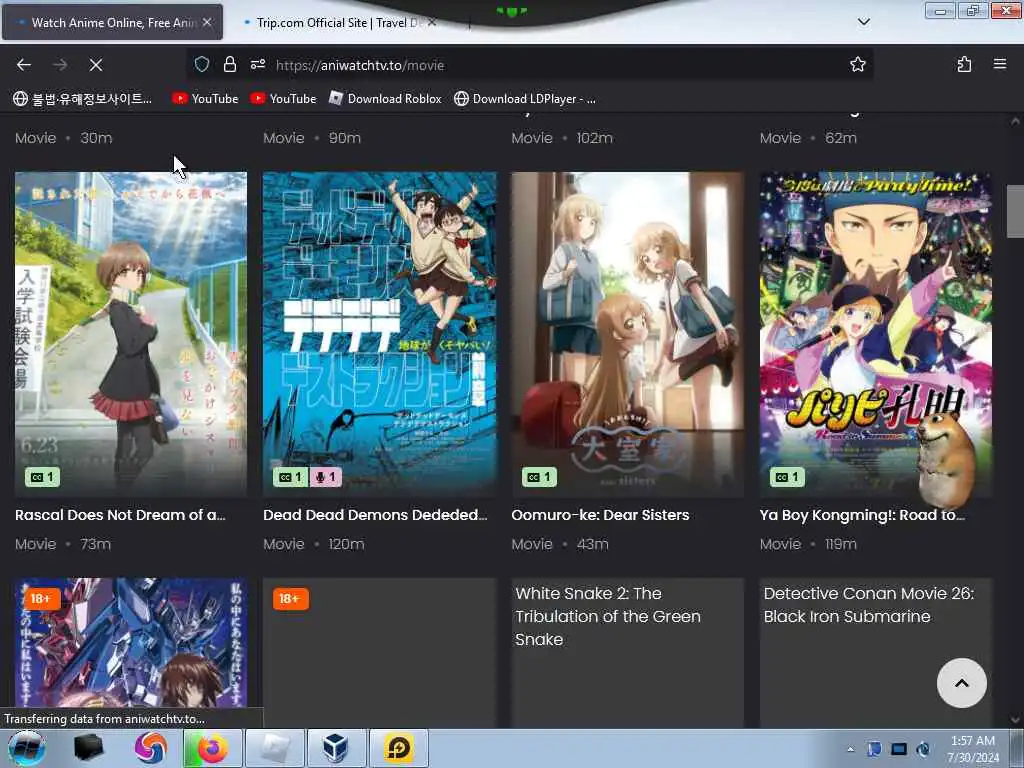Screen dimensions: 1024x768
Task: Click the forward navigation arrow
Action: click(x=60, y=65)
